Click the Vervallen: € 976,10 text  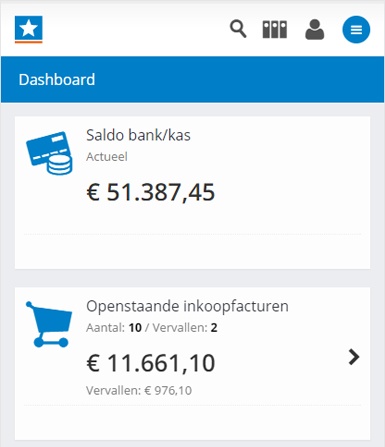139,390
